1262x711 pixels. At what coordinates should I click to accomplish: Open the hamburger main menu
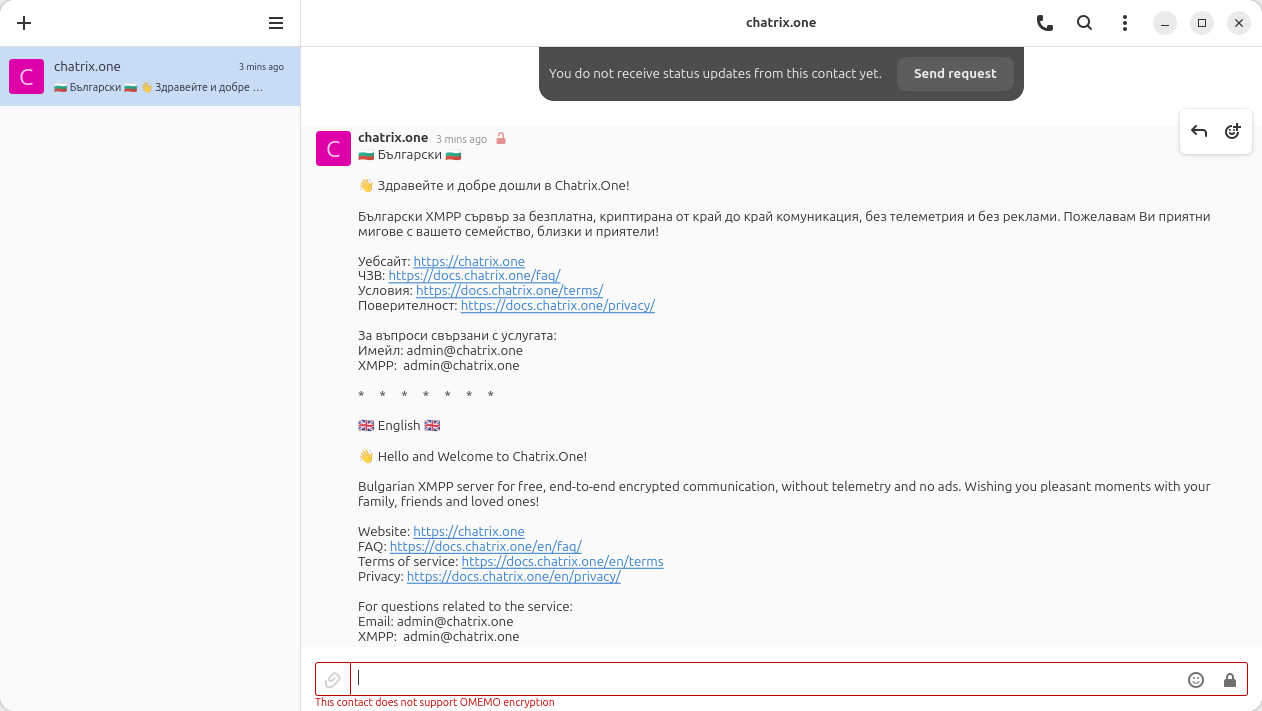click(276, 23)
